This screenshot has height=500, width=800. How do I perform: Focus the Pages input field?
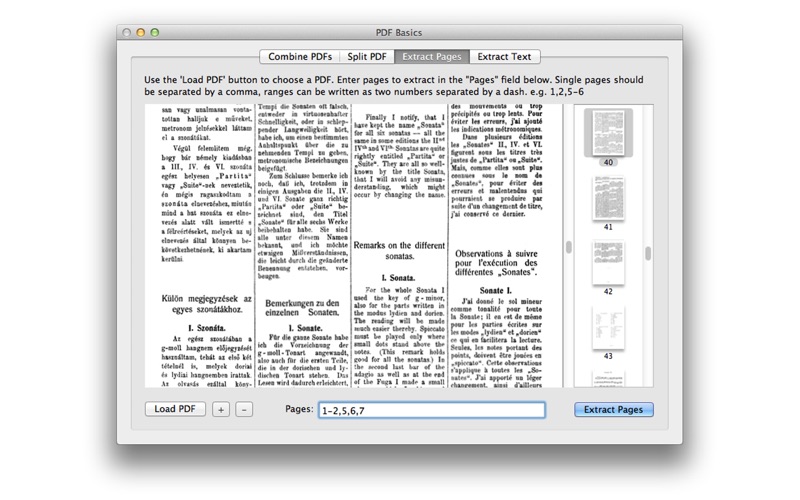coord(432,410)
